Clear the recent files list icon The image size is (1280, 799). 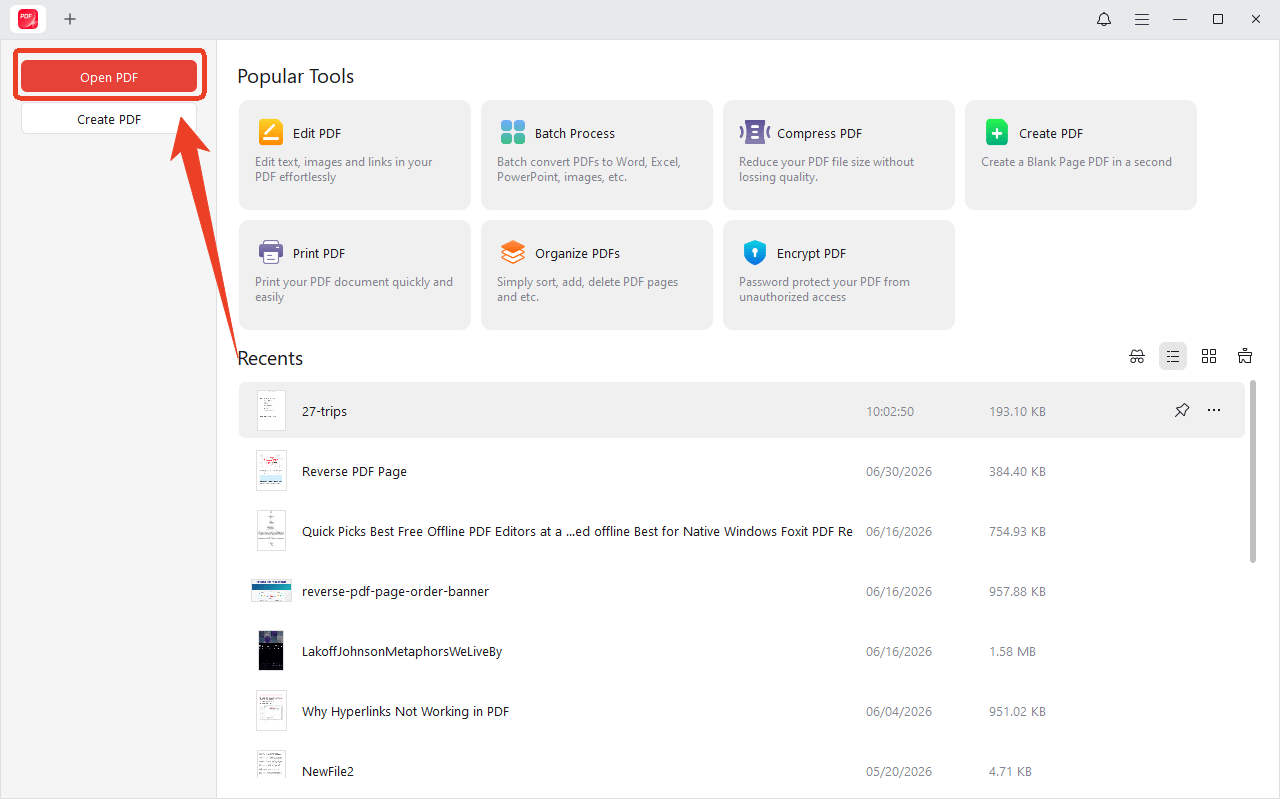(1245, 356)
